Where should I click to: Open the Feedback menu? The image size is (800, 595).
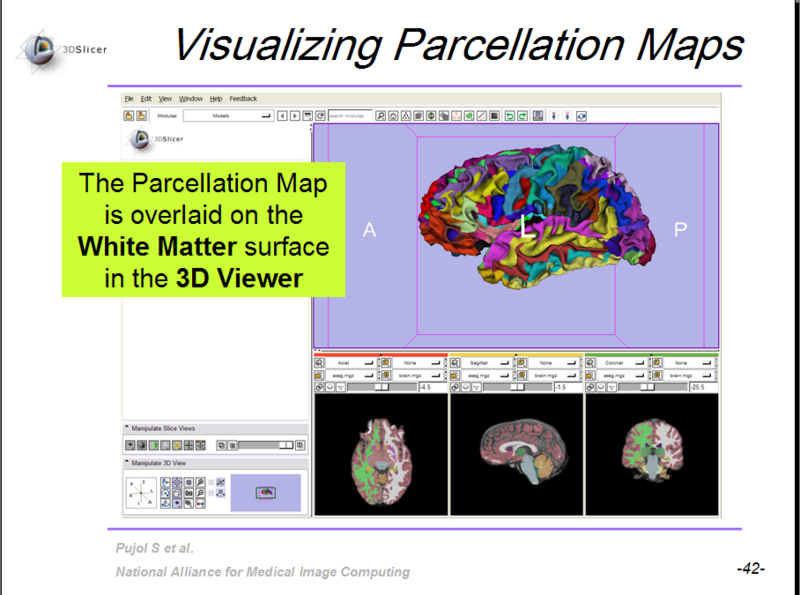(243, 99)
